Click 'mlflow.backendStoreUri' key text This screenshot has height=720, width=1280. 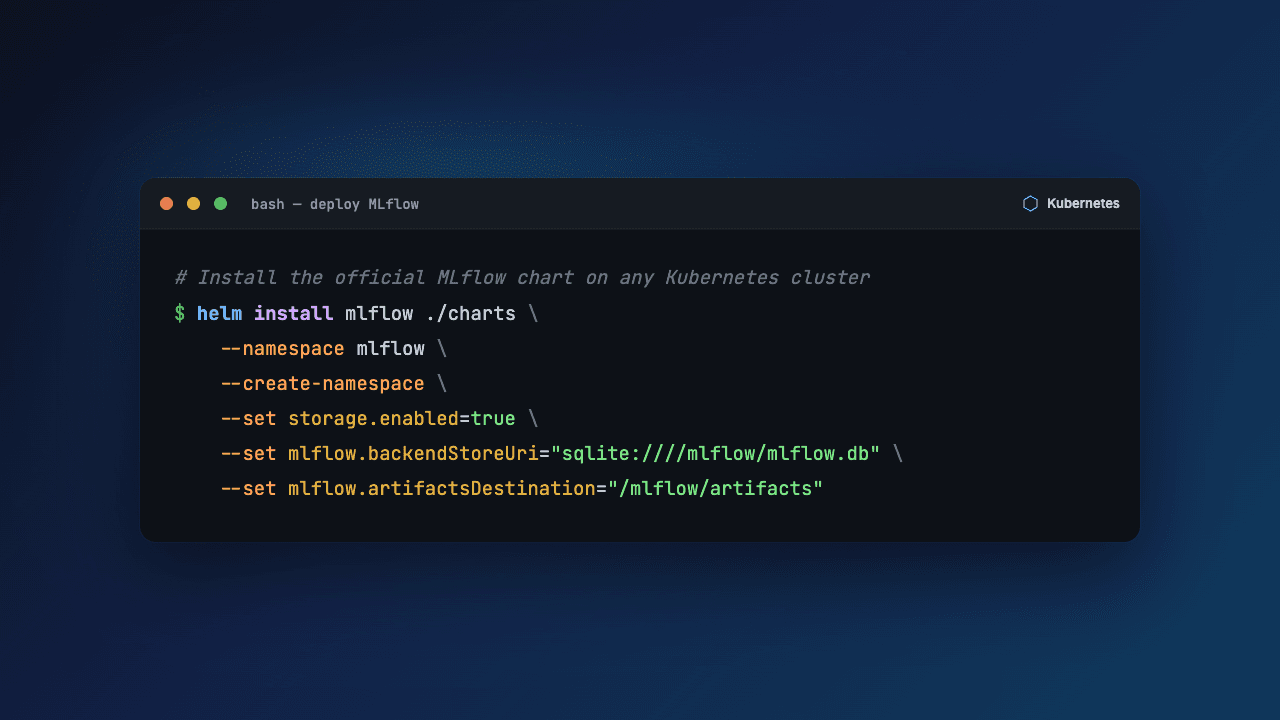coord(413,454)
